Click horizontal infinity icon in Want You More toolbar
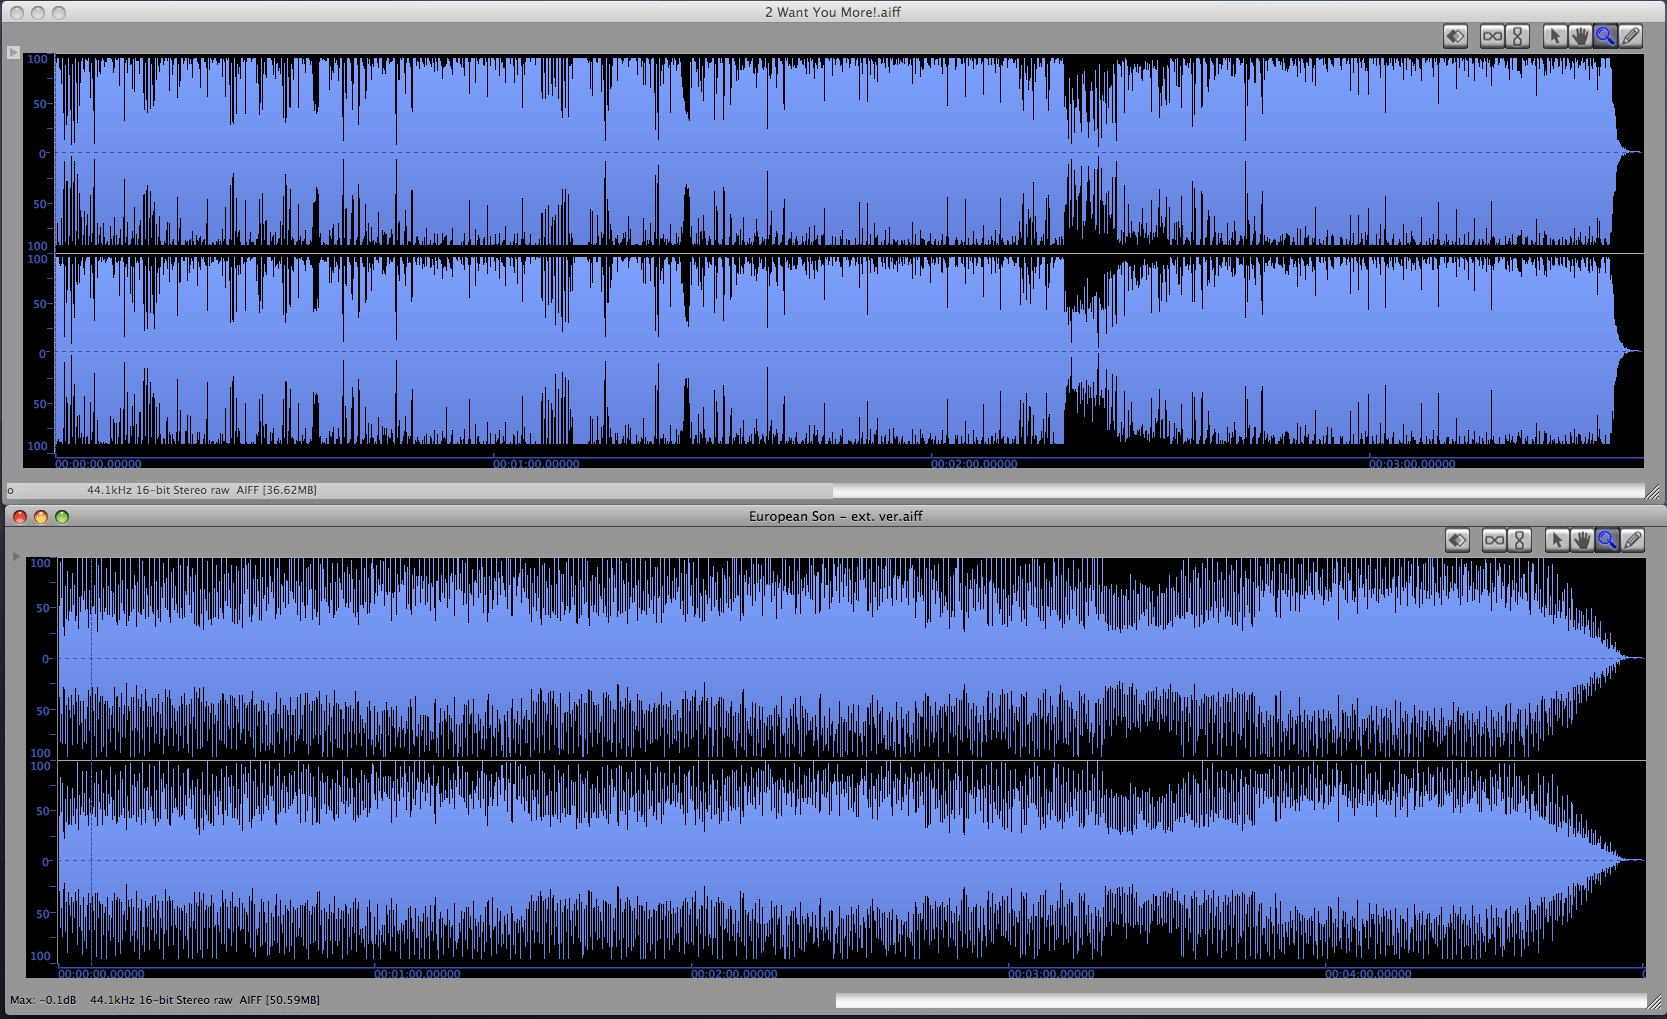 click(1492, 37)
